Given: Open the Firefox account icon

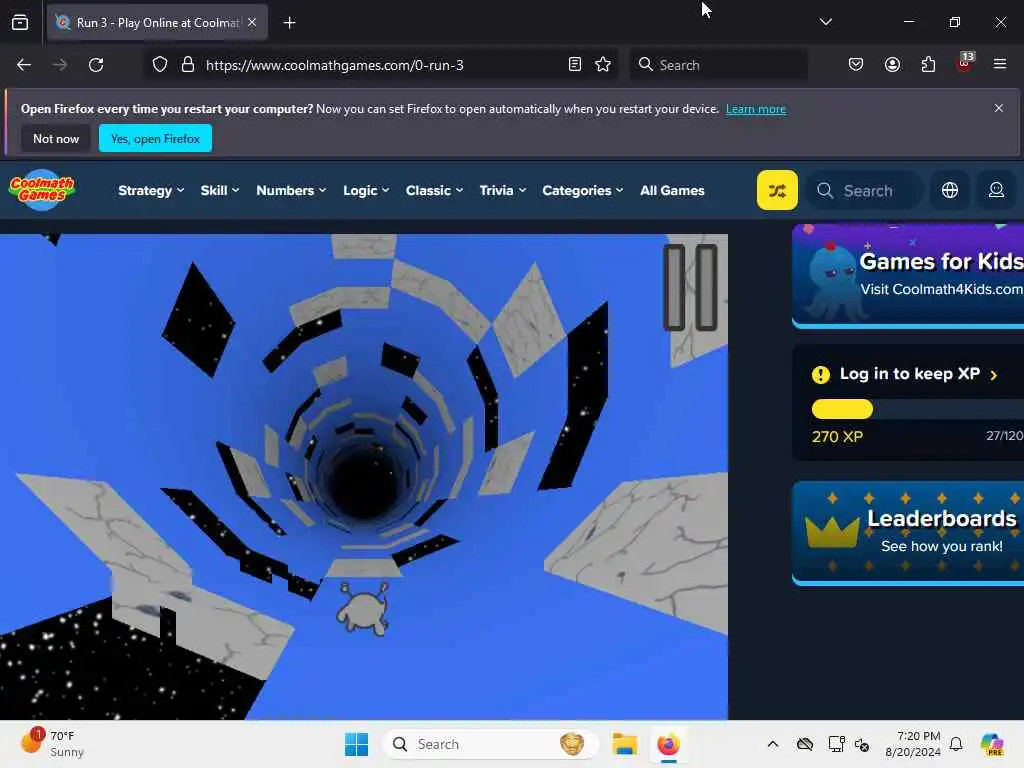Looking at the screenshot, I should click(x=892, y=65).
